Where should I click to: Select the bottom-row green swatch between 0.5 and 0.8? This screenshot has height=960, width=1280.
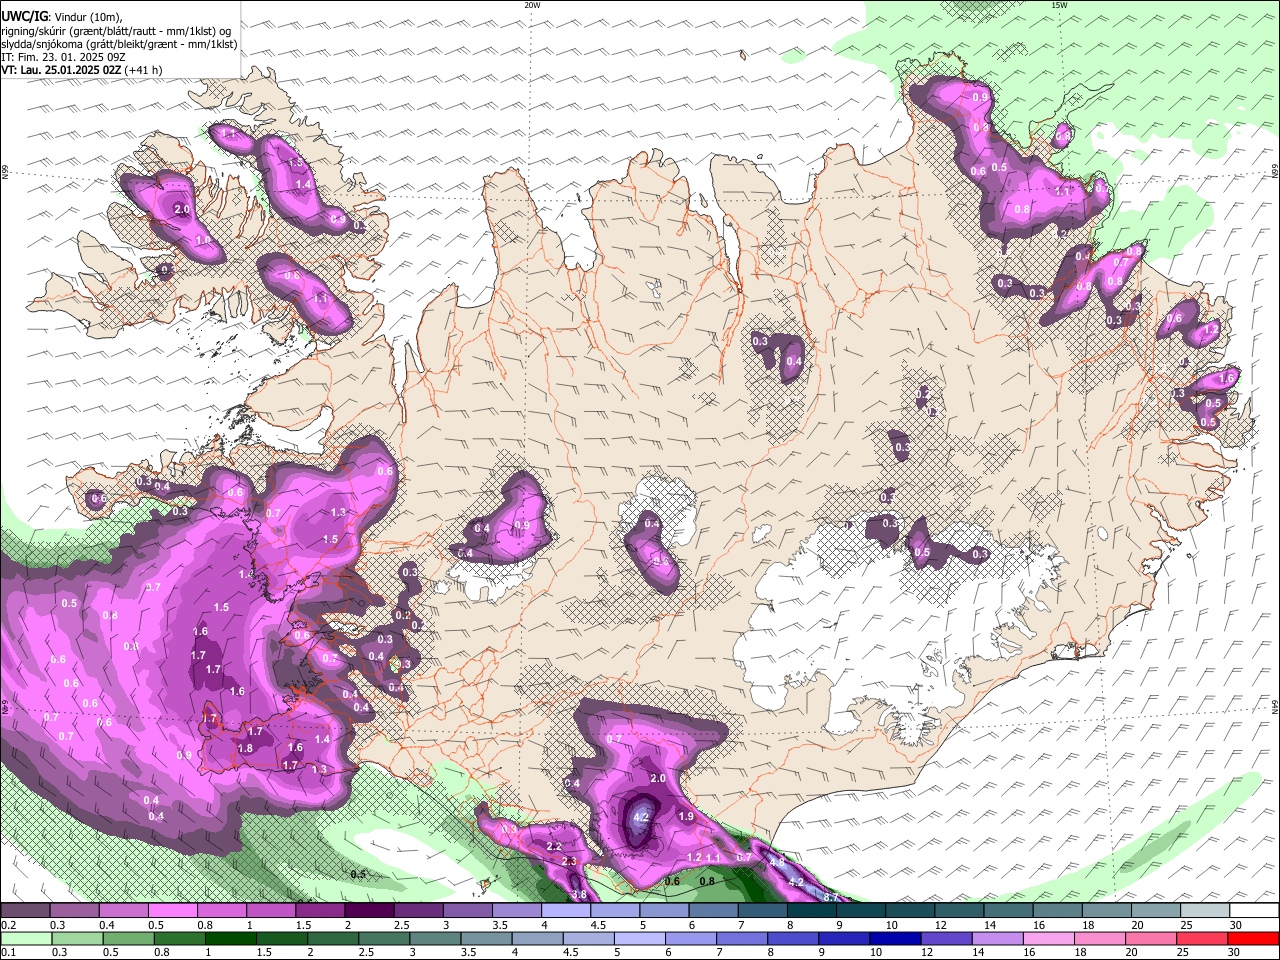(x=129, y=938)
